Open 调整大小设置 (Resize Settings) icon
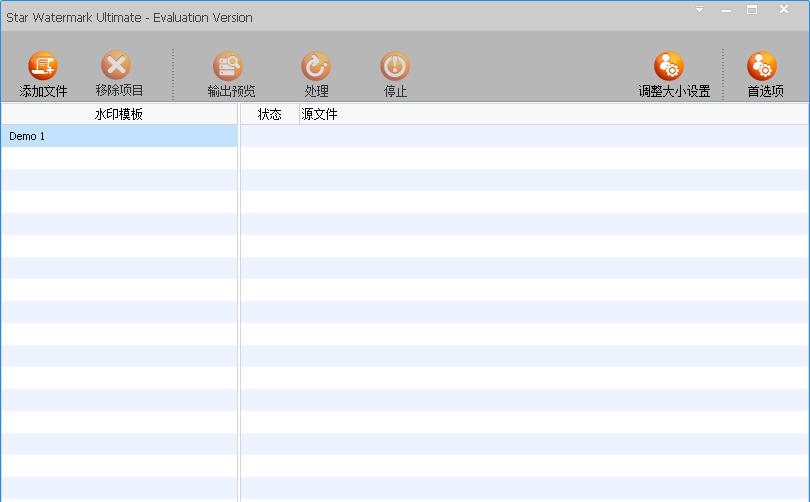Image resolution: width=810 pixels, height=502 pixels. pos(669,66)
